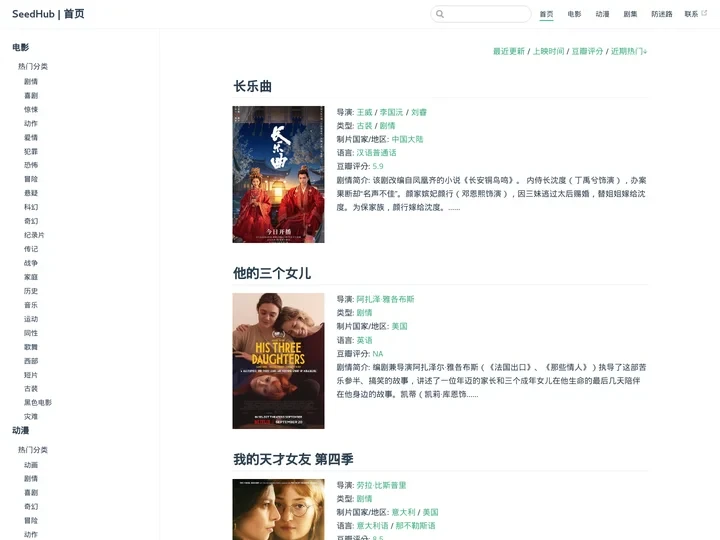Open the 长乐曲 poster thumbnail
The width and height of the screenshot is (720, 540).
[x=278, y=174]
